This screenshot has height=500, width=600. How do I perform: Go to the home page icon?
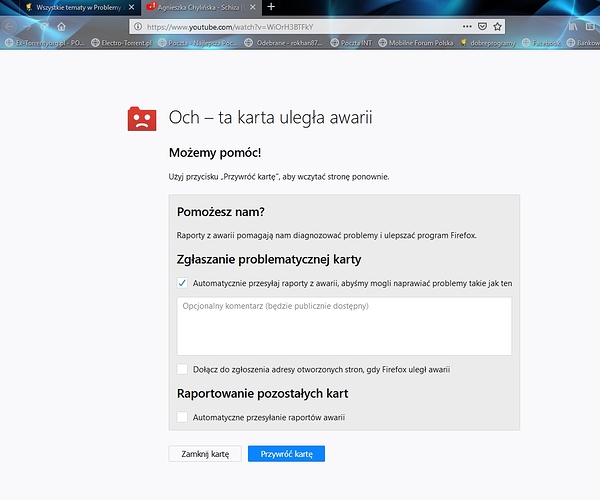[61, 26]
